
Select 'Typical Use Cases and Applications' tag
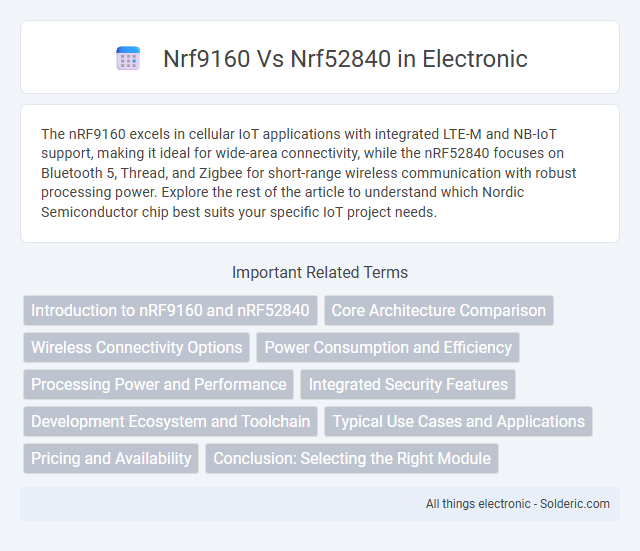pyautogui.click(x=458, y=421)
